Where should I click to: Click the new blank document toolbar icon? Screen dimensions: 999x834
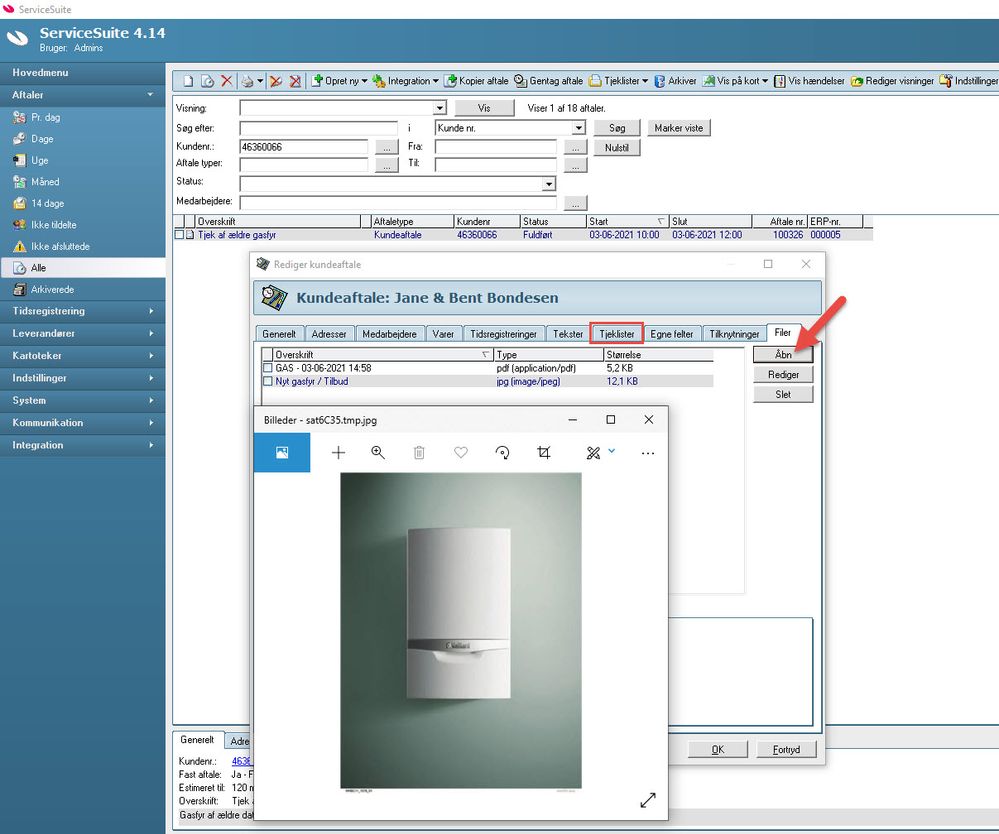coord(189,81)
